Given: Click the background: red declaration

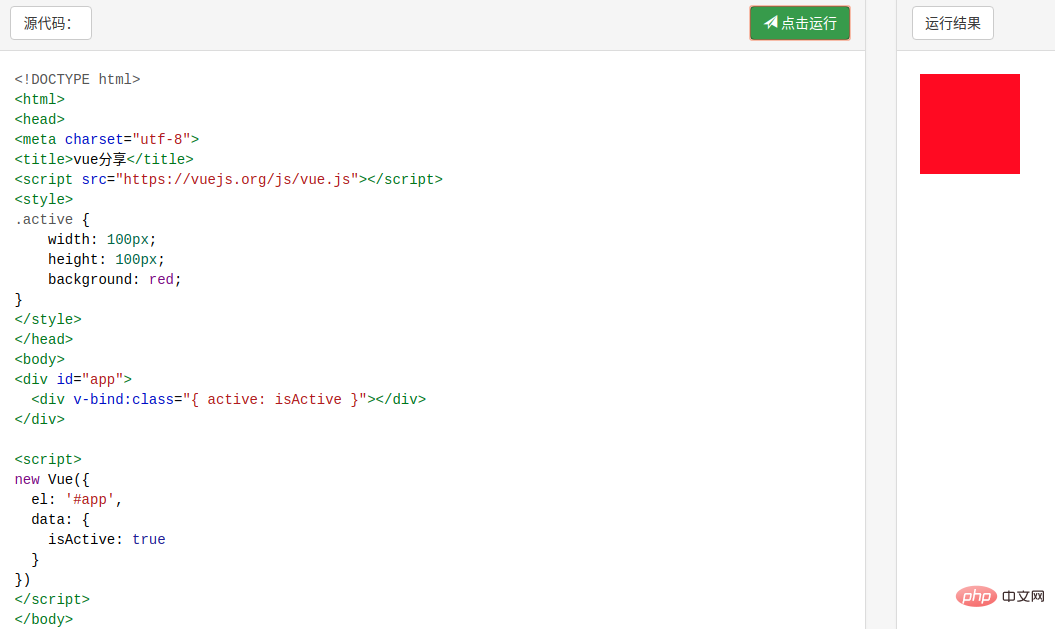Looking at the screenshot, I should pyautogui.click(x=114, y=279).
